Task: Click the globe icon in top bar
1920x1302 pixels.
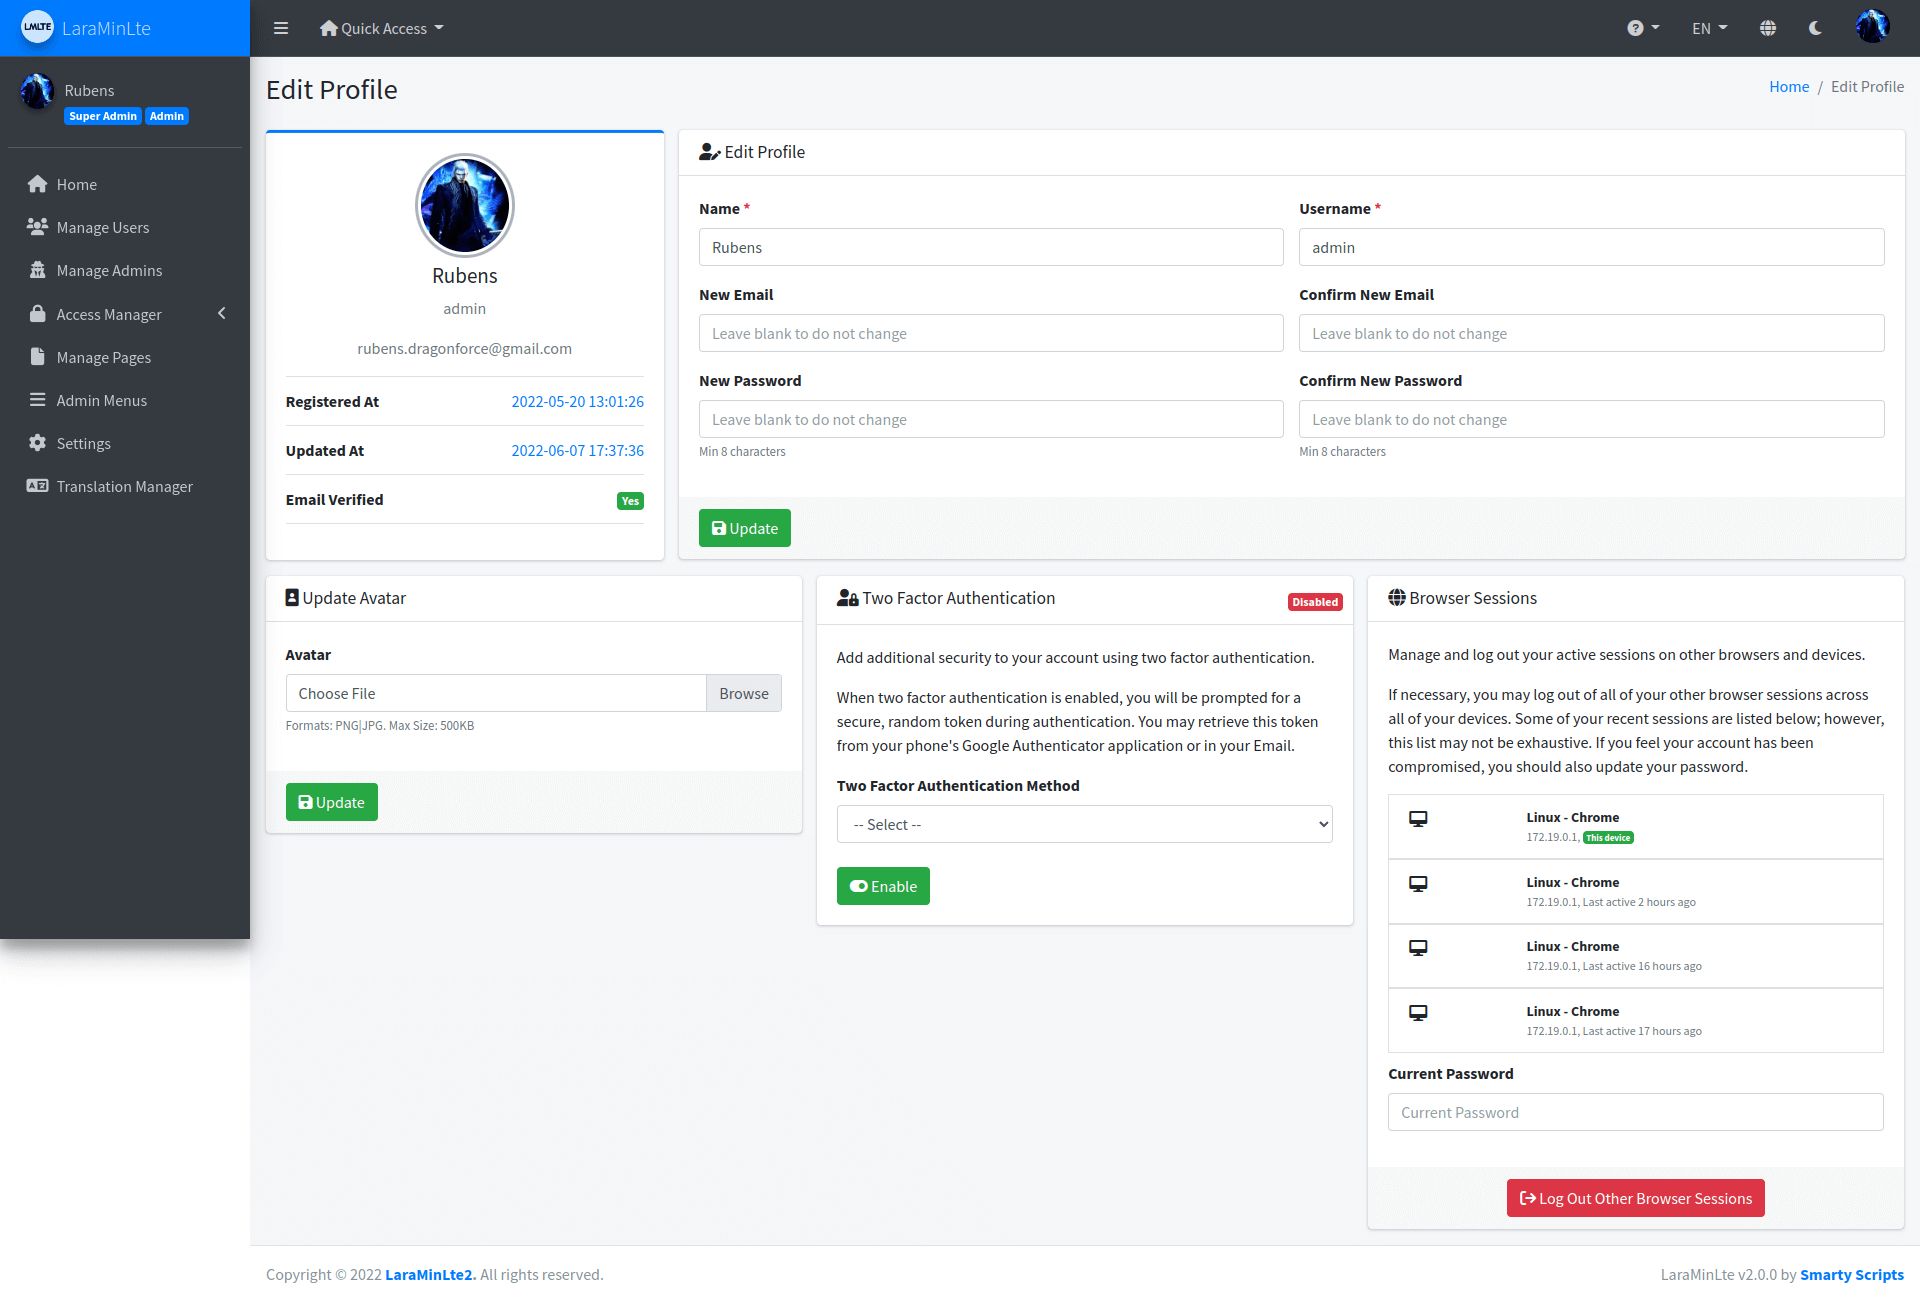Action: tap(1768, 28)
